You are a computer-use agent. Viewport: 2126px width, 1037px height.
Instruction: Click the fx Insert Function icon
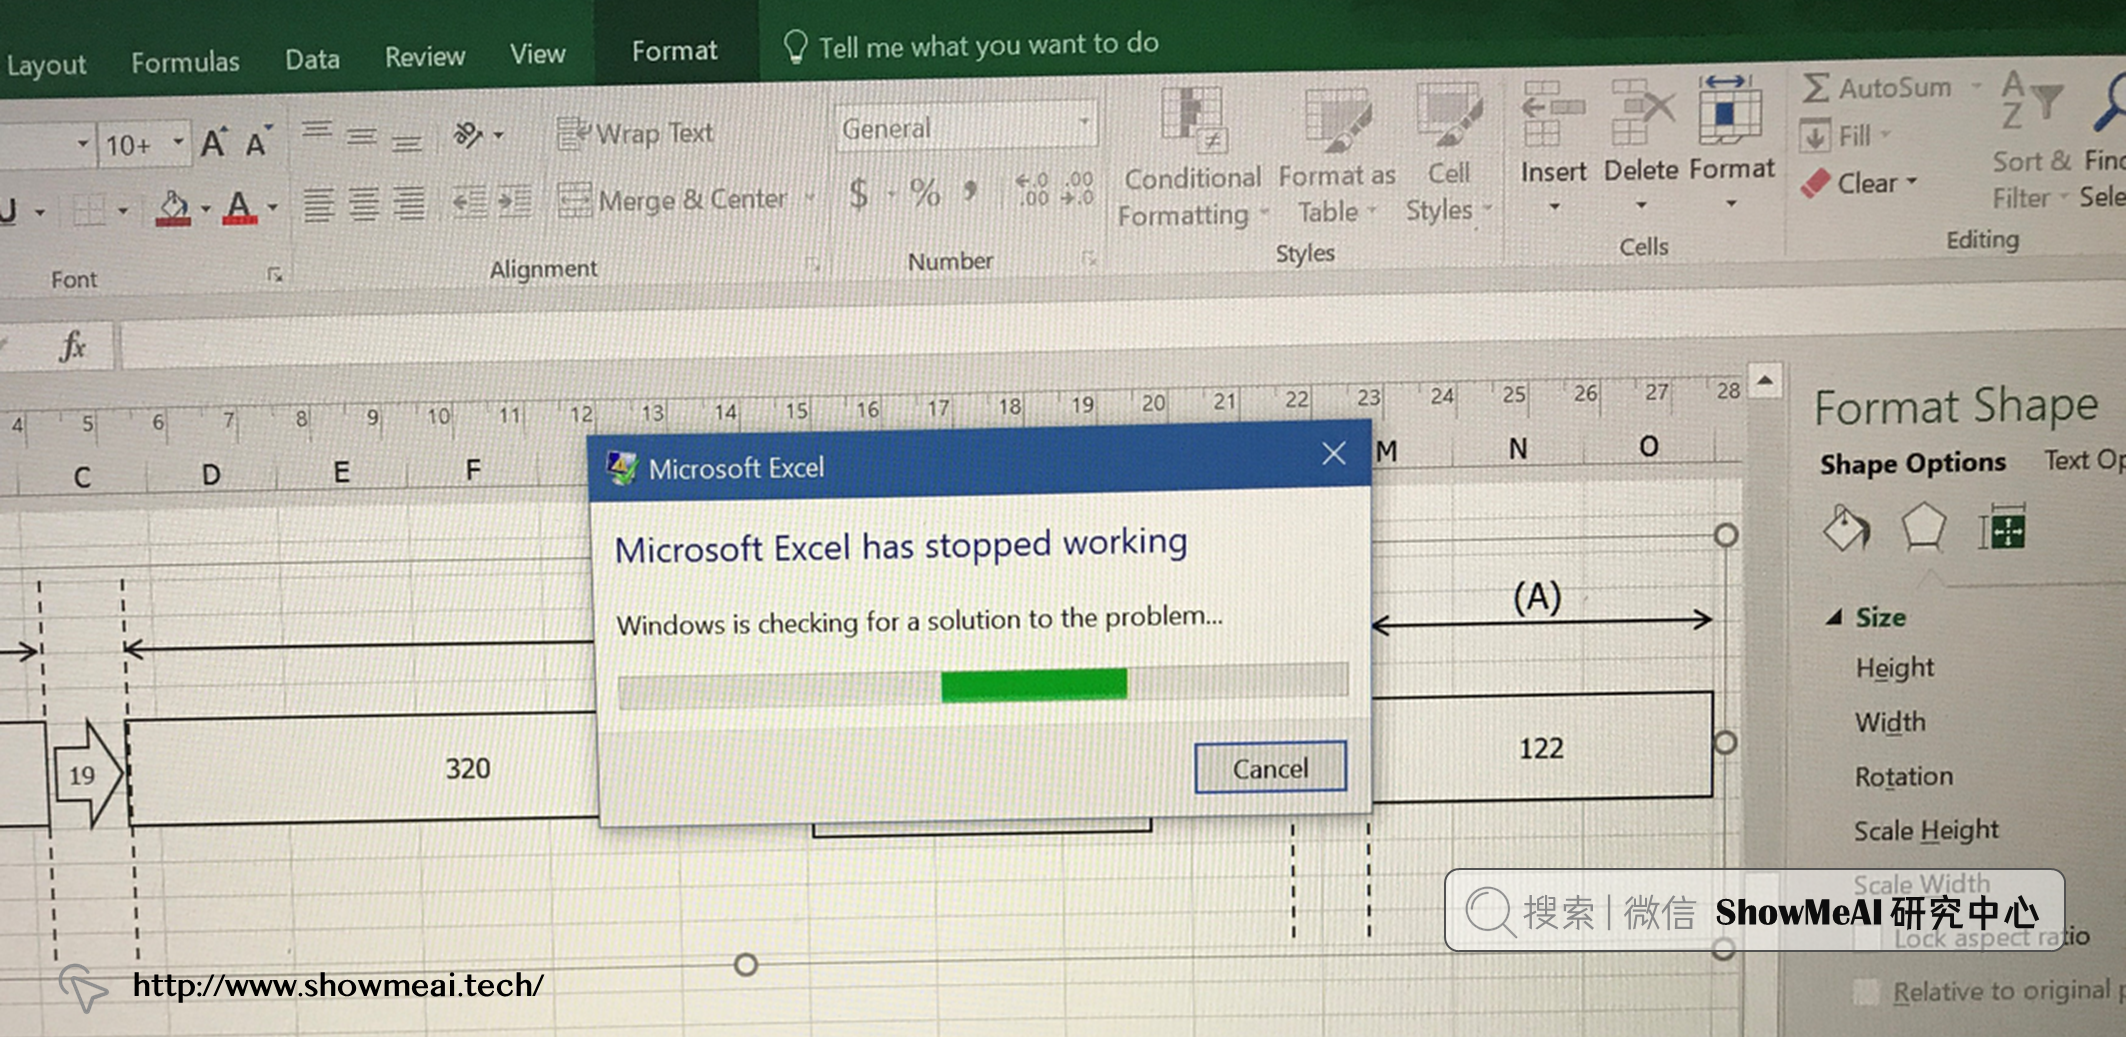(x=73, y=347)
